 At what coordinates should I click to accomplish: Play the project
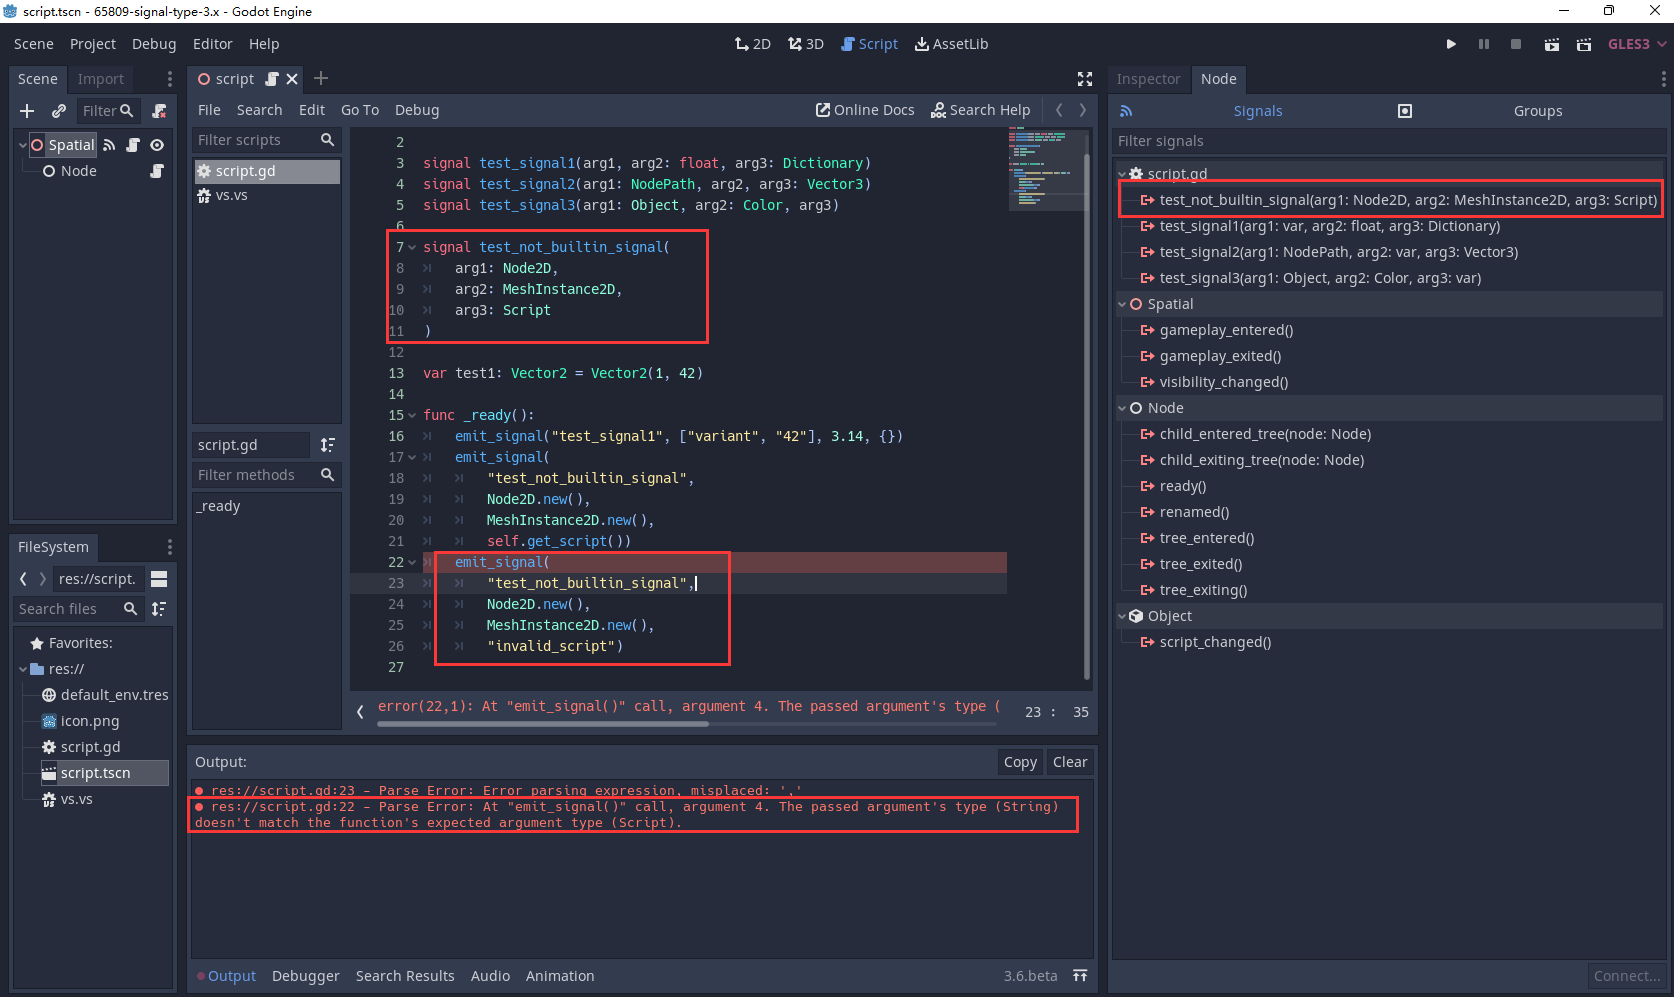(x=1451, y=44)
